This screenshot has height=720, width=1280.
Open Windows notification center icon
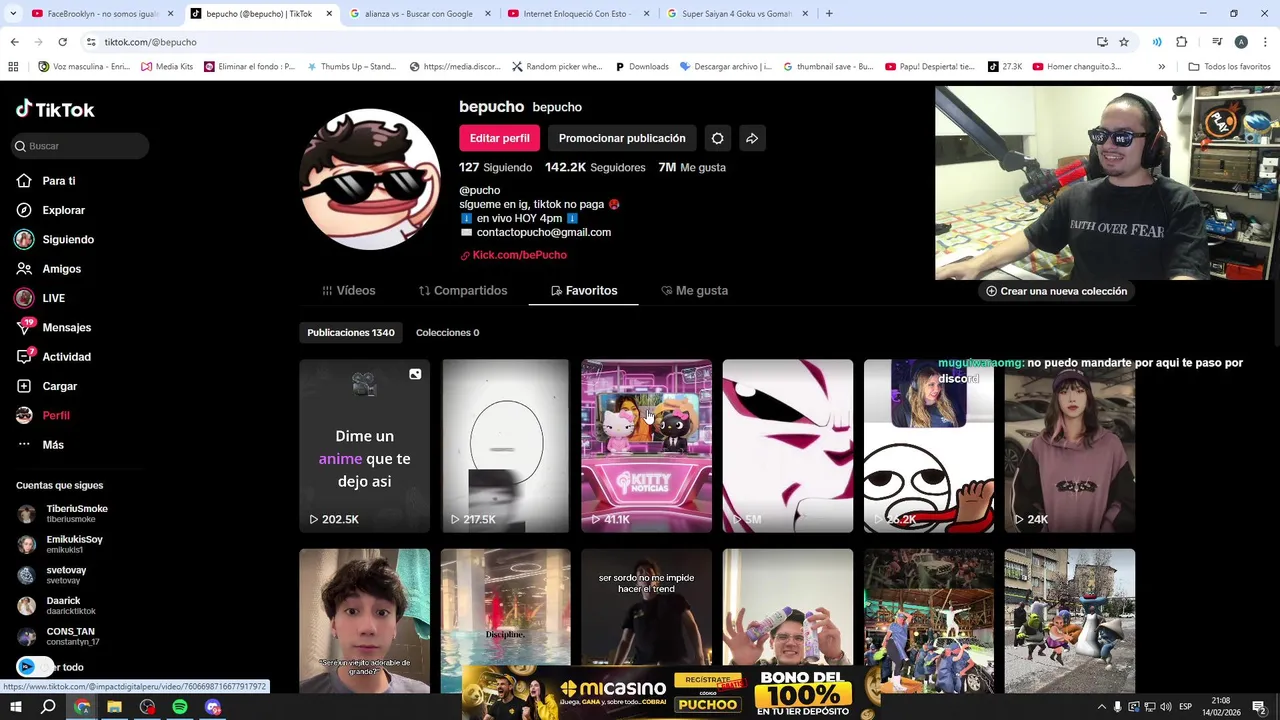pos(1259,707)
